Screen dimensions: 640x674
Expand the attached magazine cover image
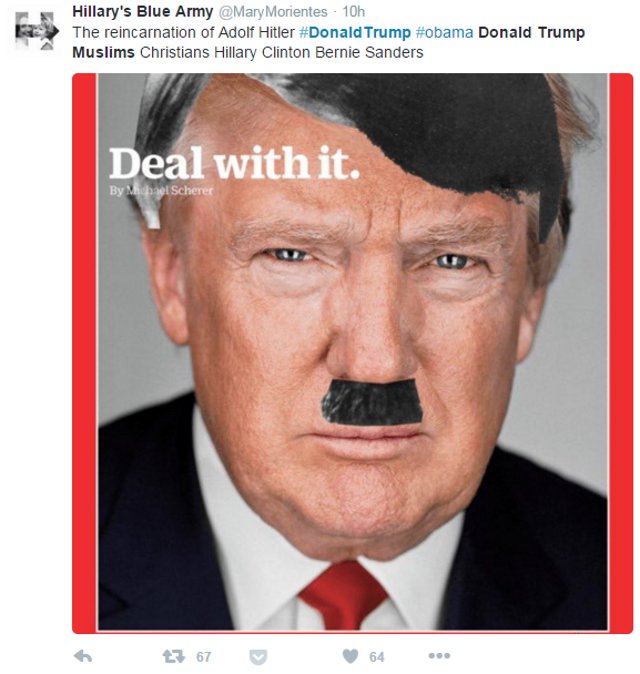pos(352,353)
